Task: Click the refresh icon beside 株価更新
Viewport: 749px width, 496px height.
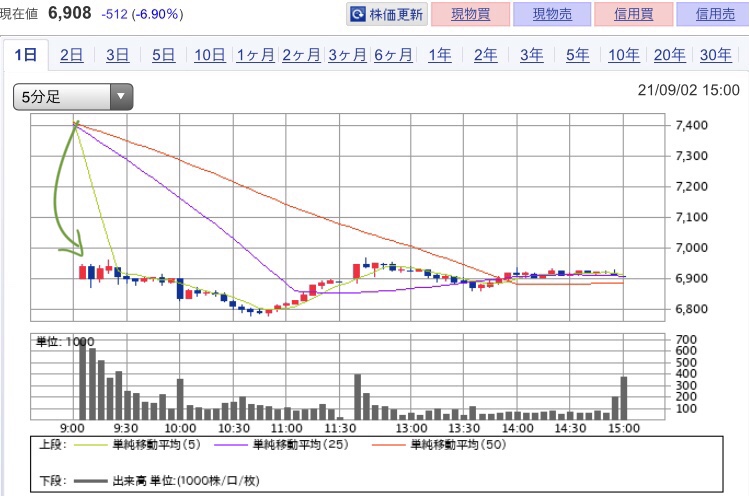Action: [358, 14]
